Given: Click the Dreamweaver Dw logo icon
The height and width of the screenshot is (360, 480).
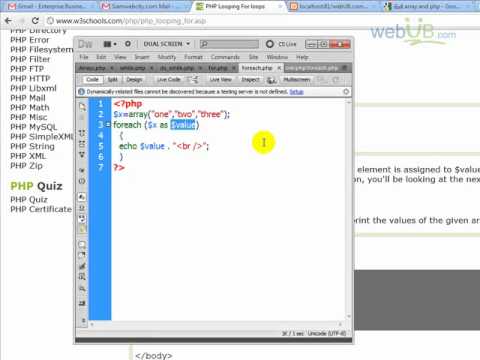Looking at the screenshot, I should point(85,44).
